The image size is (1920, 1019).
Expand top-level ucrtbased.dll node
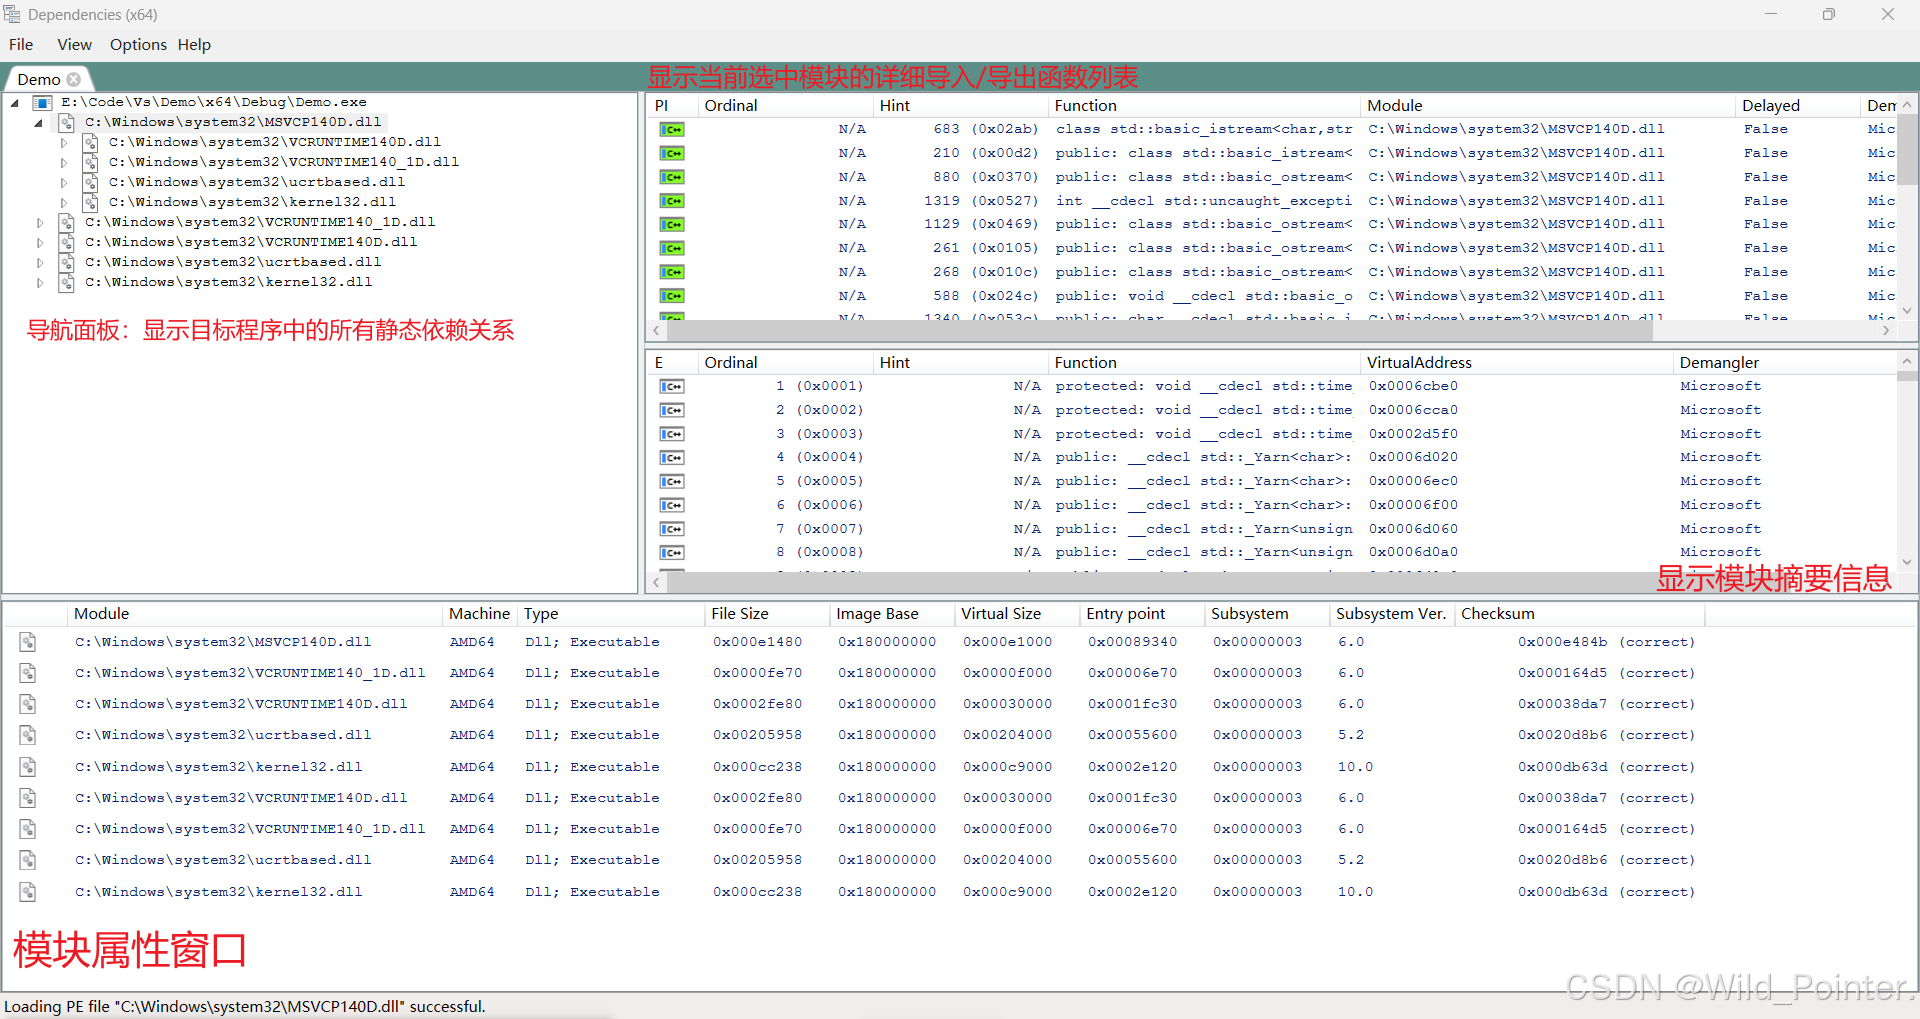(39, 262)
